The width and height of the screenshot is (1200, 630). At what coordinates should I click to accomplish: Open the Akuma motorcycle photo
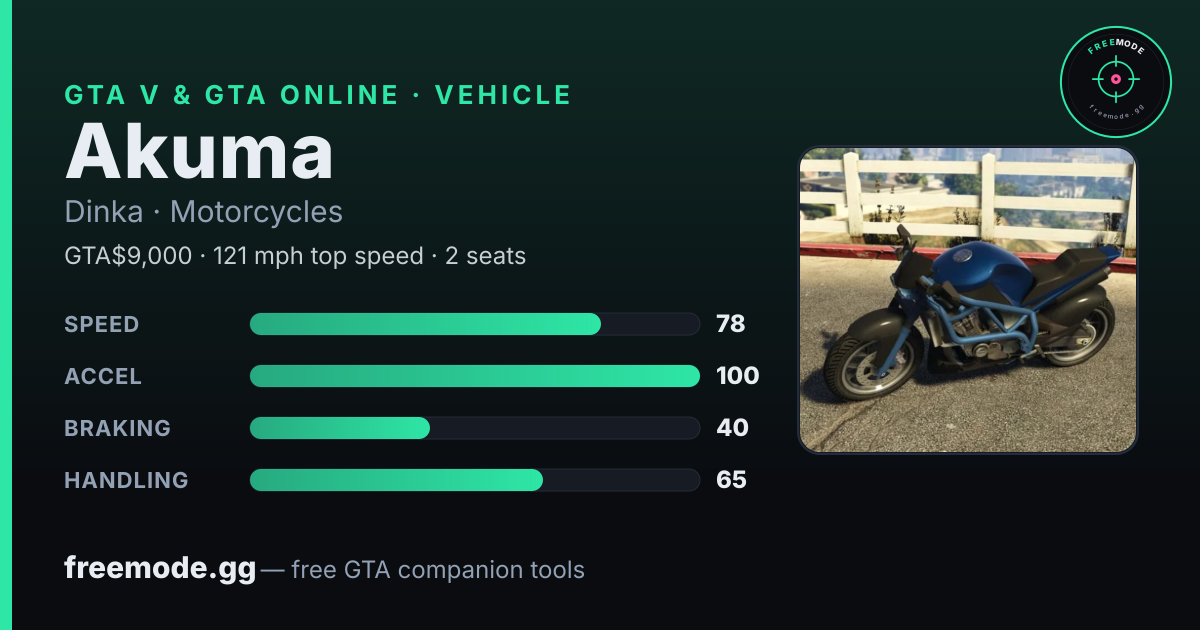click(968, 300)
